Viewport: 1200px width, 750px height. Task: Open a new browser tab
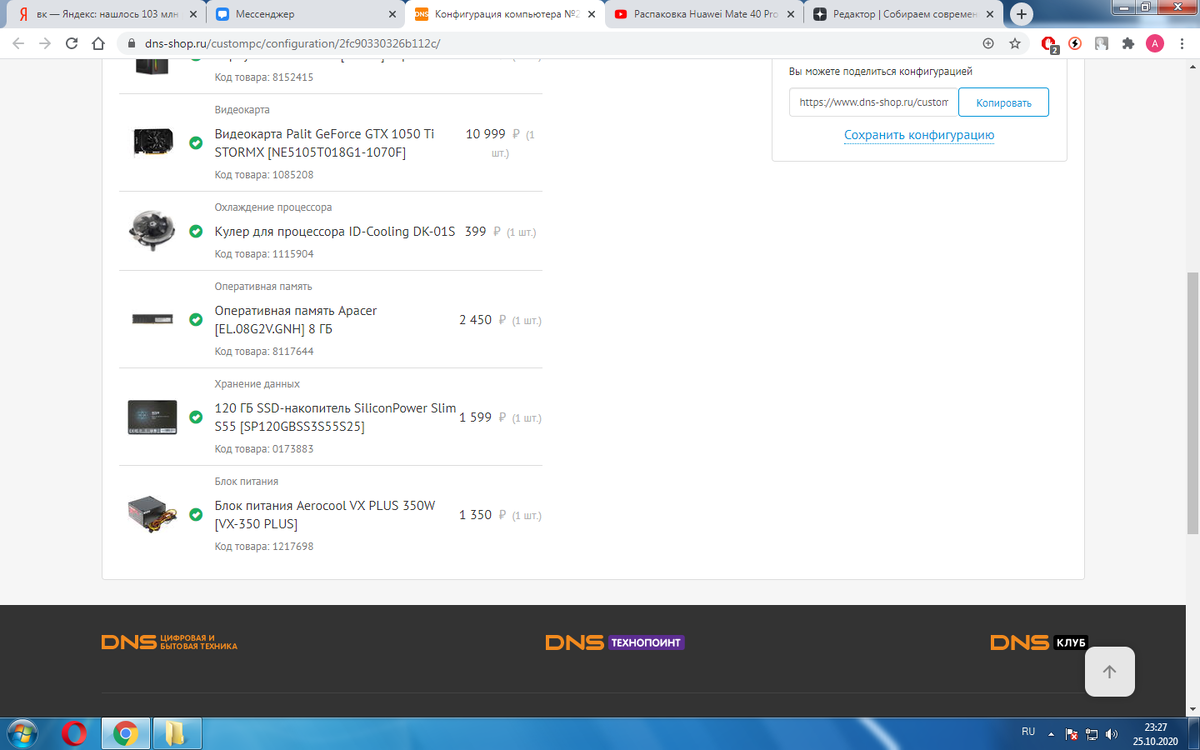pyautogui.click(x=1021, y=14)
